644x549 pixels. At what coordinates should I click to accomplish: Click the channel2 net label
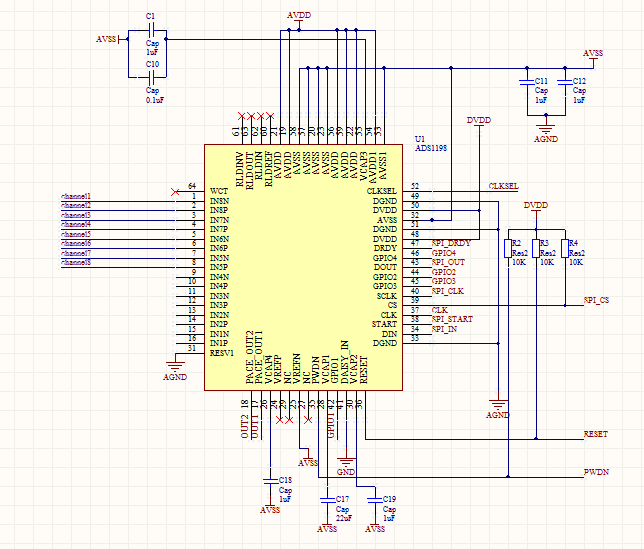point(76,205)
